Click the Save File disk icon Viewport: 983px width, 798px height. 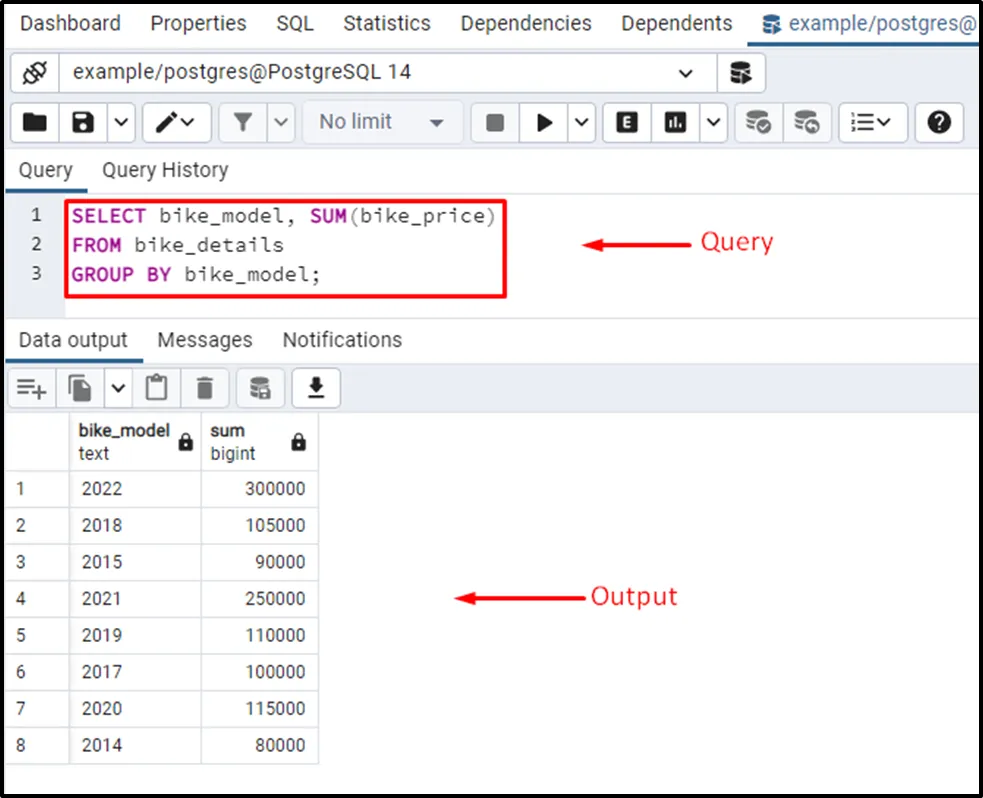(x=84, y=122)
